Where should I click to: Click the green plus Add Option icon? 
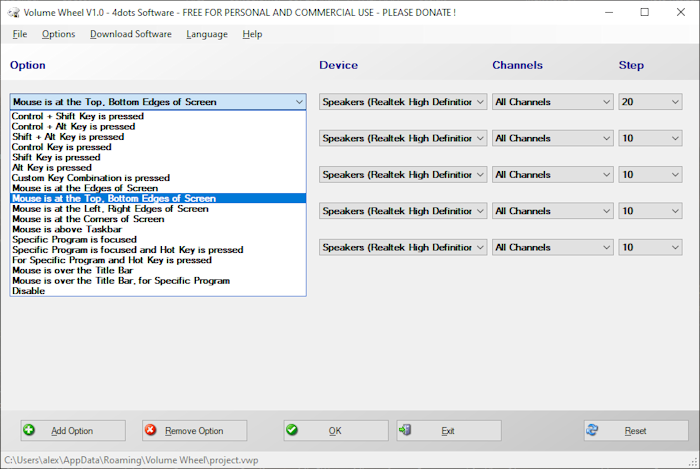pyautogui.click(x=30, y=430)
